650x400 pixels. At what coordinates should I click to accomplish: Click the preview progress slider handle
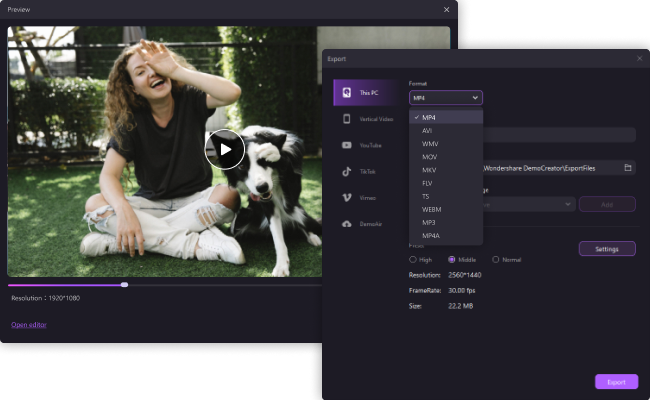124,285
